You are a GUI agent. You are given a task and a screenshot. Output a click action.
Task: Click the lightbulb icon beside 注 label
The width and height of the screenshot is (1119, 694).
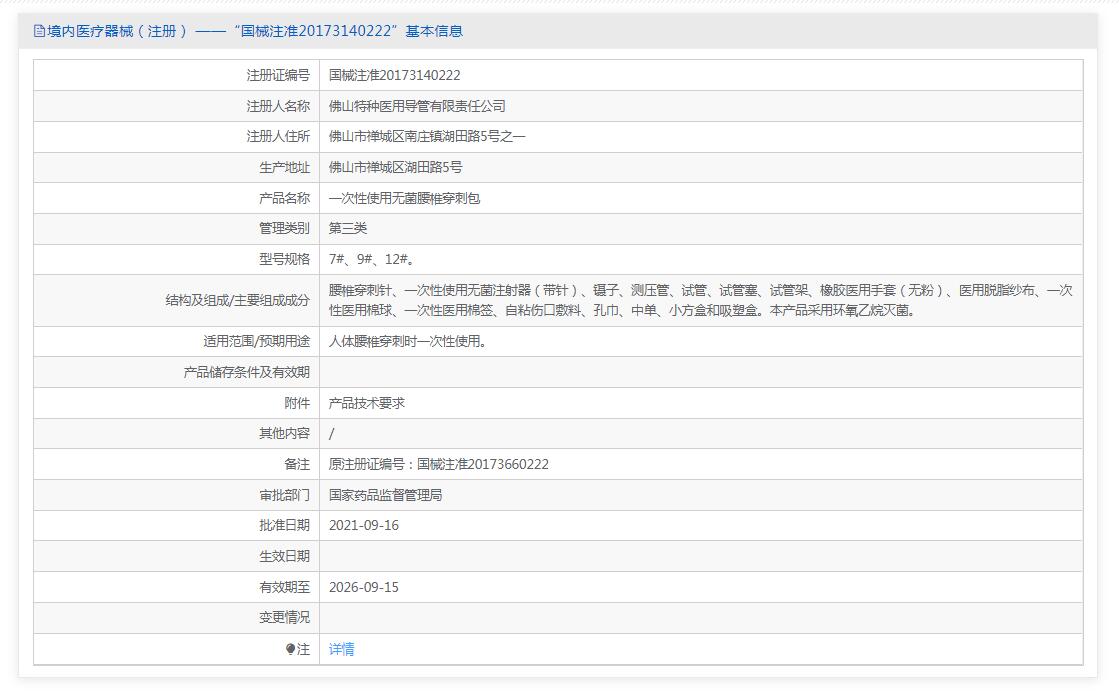click(x=290, y=649)
